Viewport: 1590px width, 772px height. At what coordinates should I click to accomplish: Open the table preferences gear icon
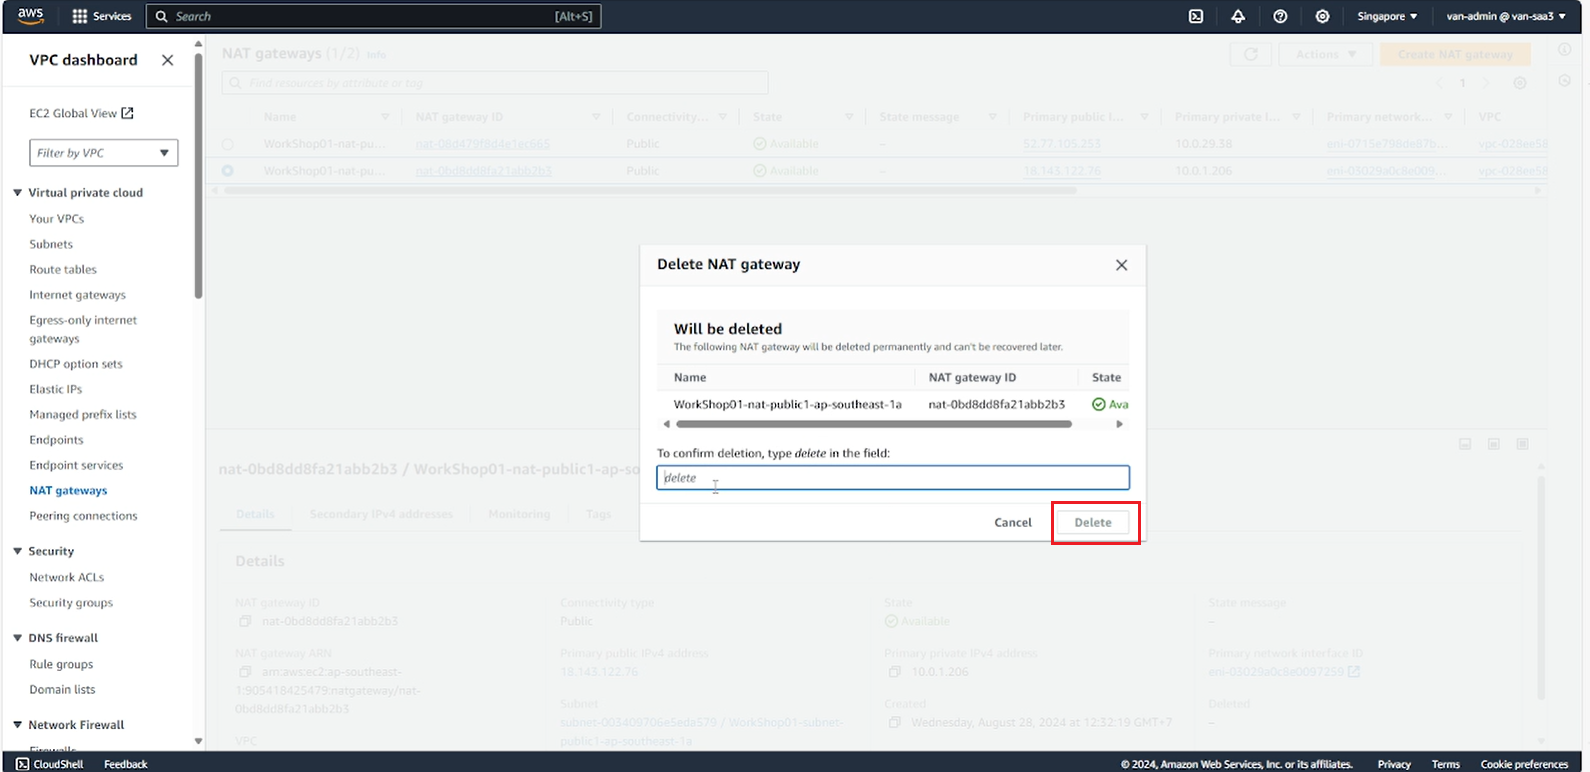point(1520,83)
